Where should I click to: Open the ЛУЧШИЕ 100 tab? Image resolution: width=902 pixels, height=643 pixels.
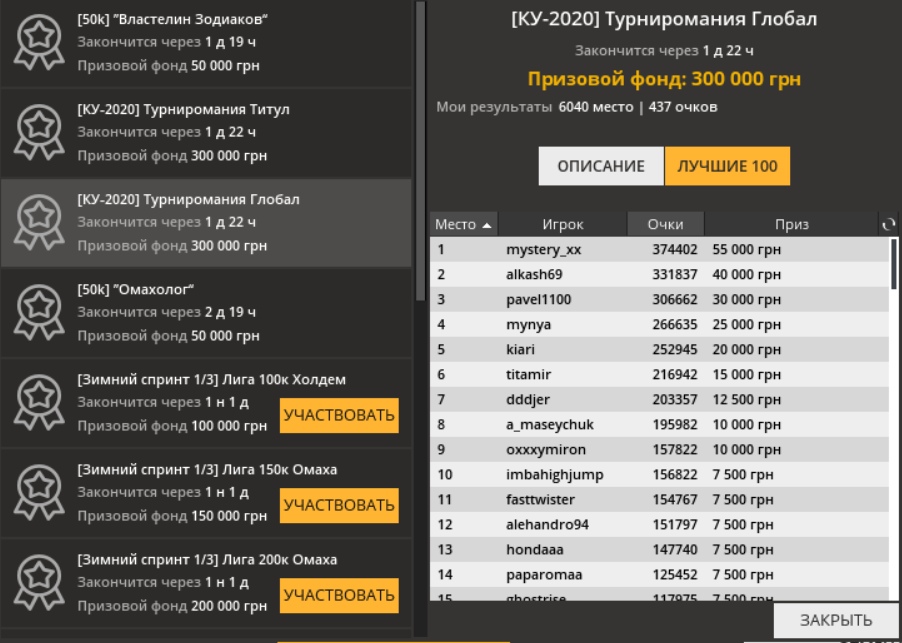pos(727,166)
